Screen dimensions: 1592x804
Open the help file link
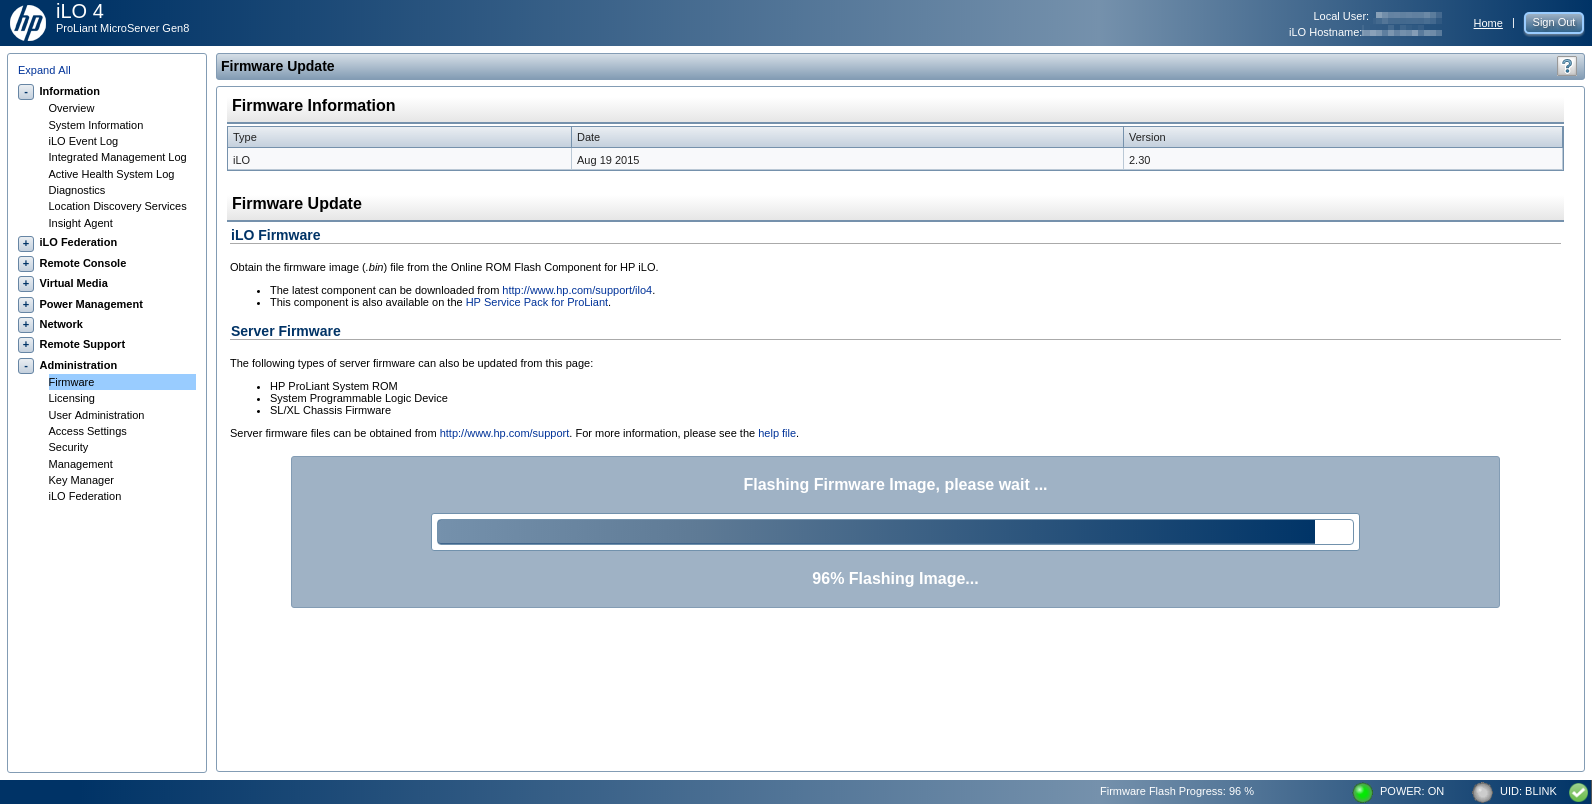777,433
